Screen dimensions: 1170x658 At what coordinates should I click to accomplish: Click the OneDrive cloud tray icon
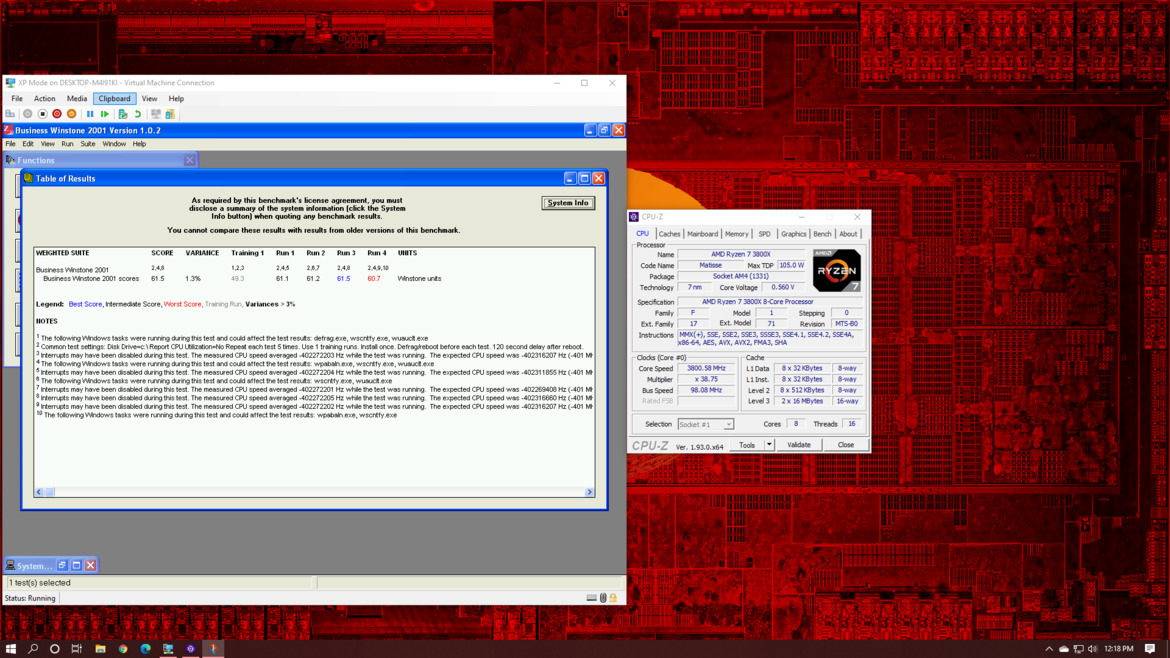tap(1064, 649)
